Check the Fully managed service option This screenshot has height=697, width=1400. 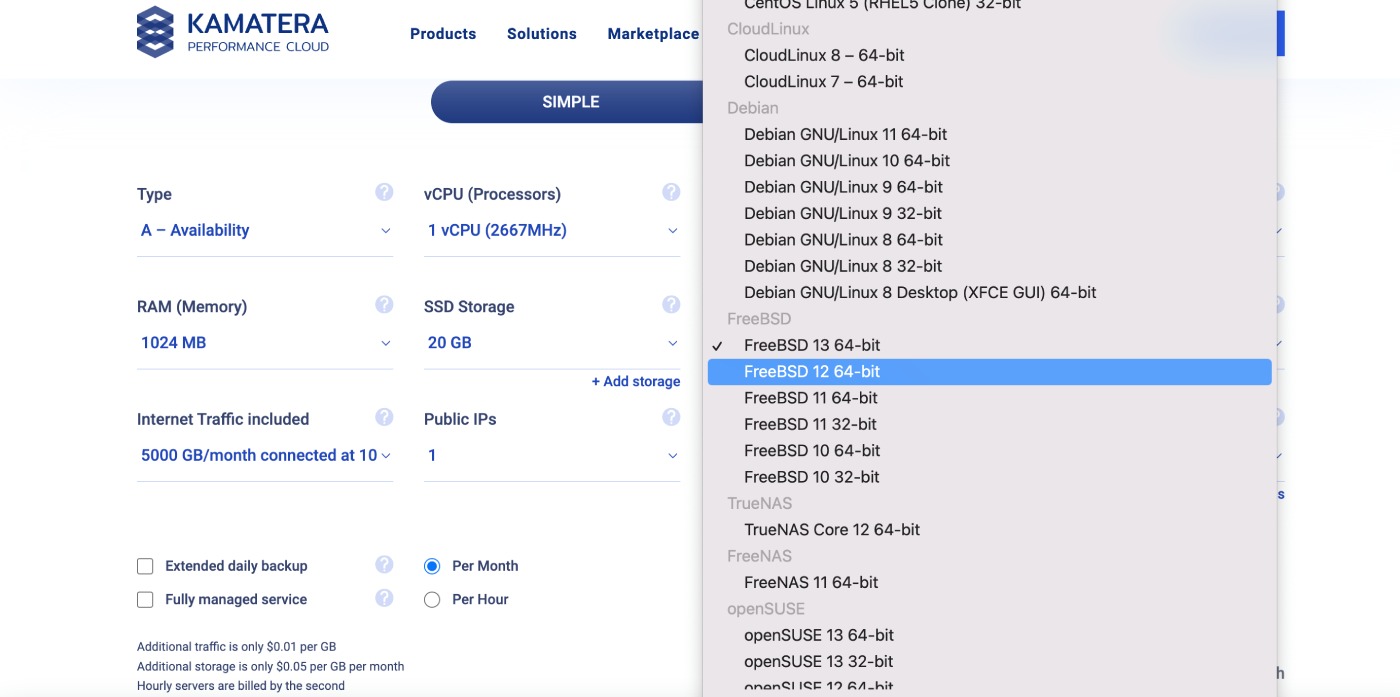(145, 598)
